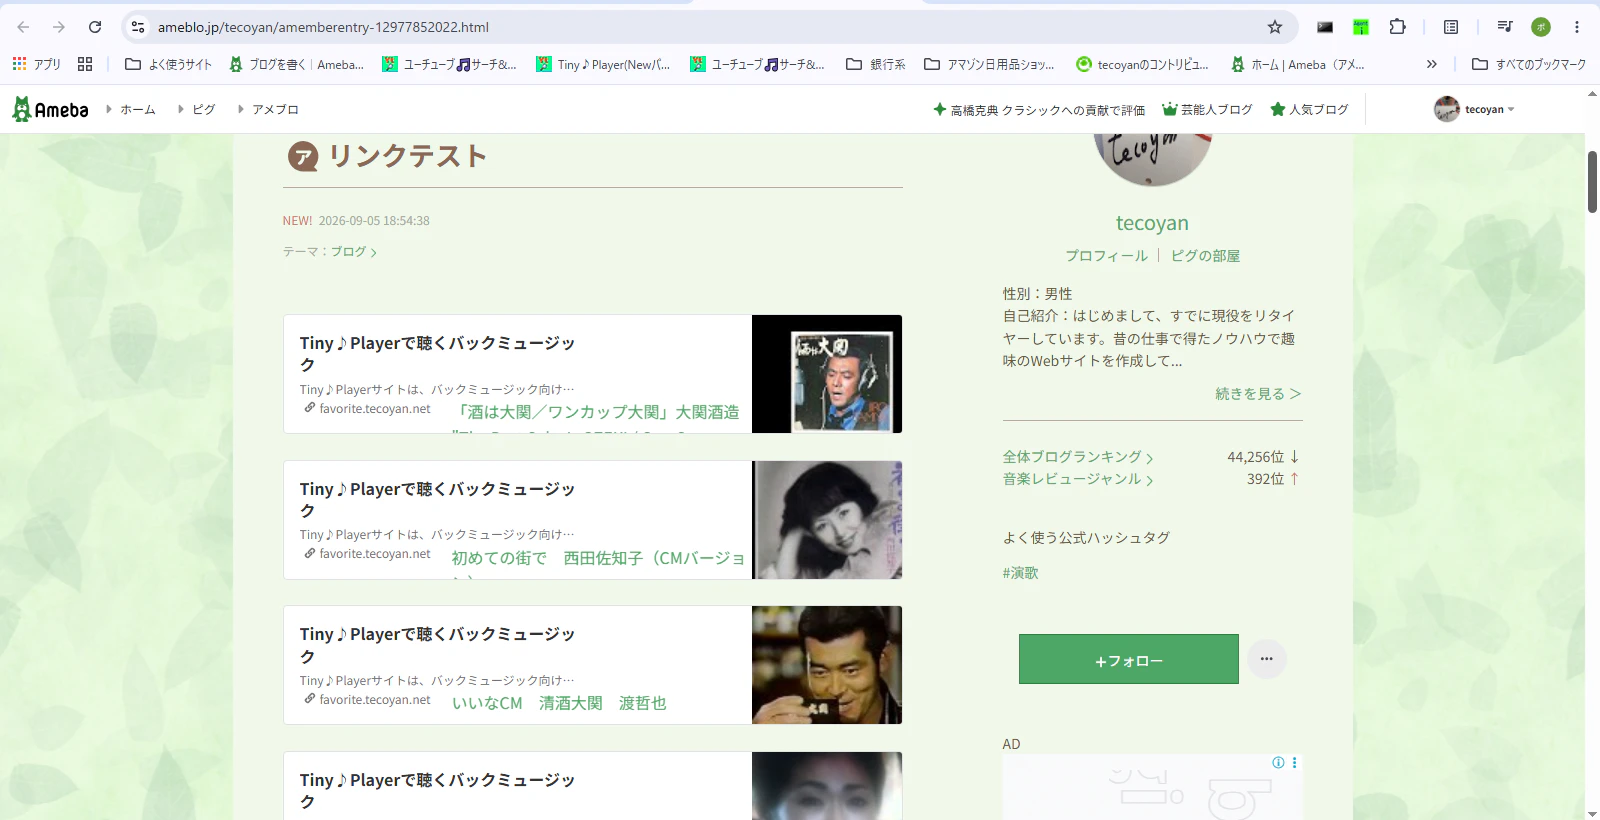Click the round ア icon beside リンクテスト
The image size is (1600, 820).
click(303, 157)
